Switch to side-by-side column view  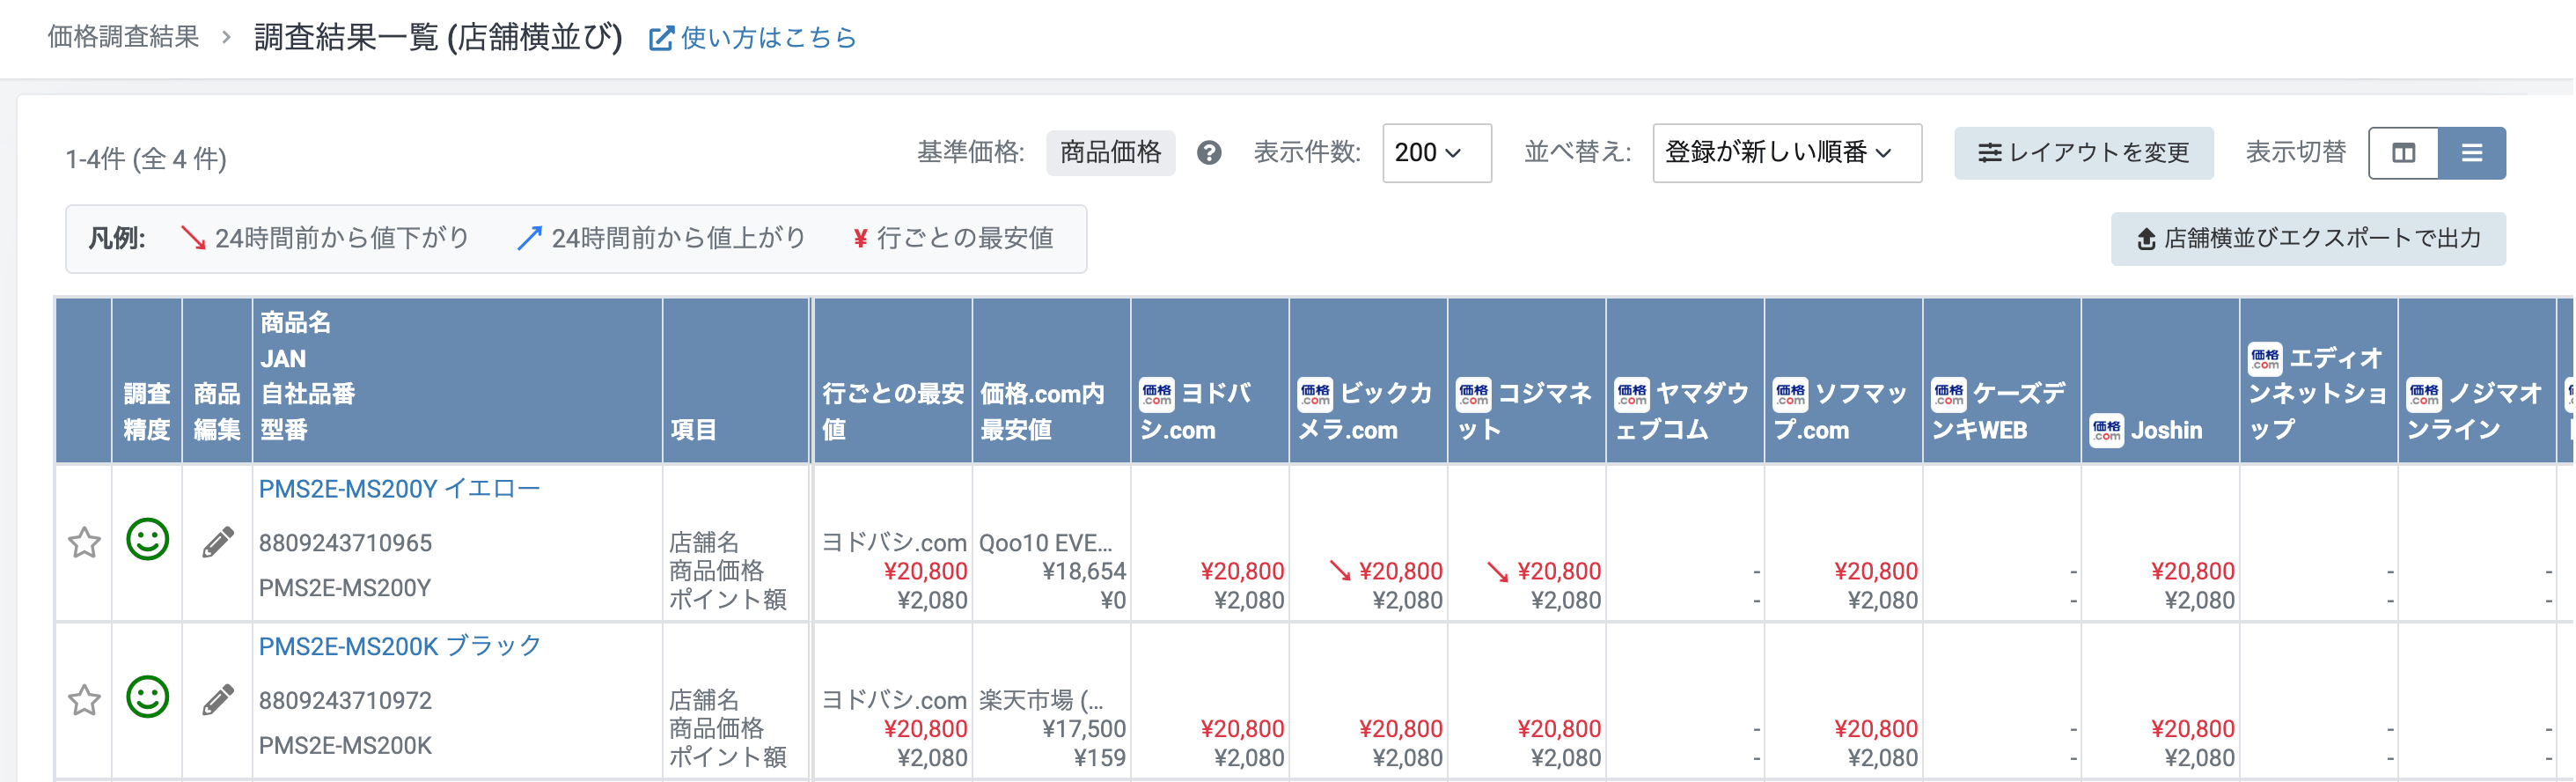coord(2404,153)
